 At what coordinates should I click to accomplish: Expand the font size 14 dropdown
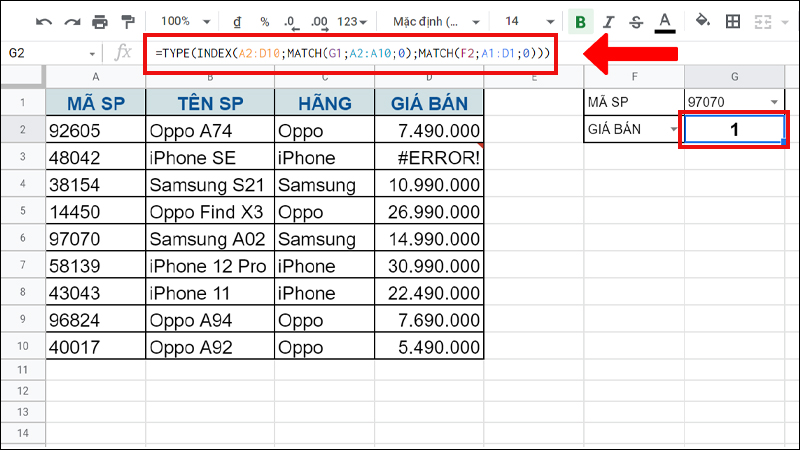[x=525, y=21]
